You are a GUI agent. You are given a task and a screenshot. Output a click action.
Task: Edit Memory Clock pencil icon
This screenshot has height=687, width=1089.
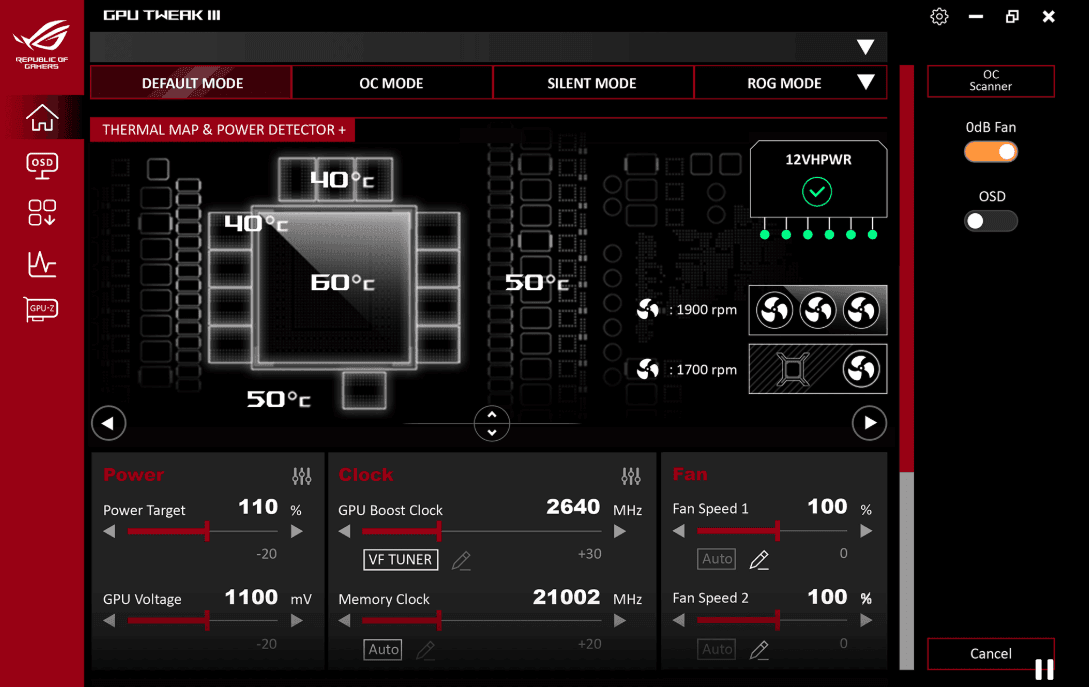click(x=425, y=650)
